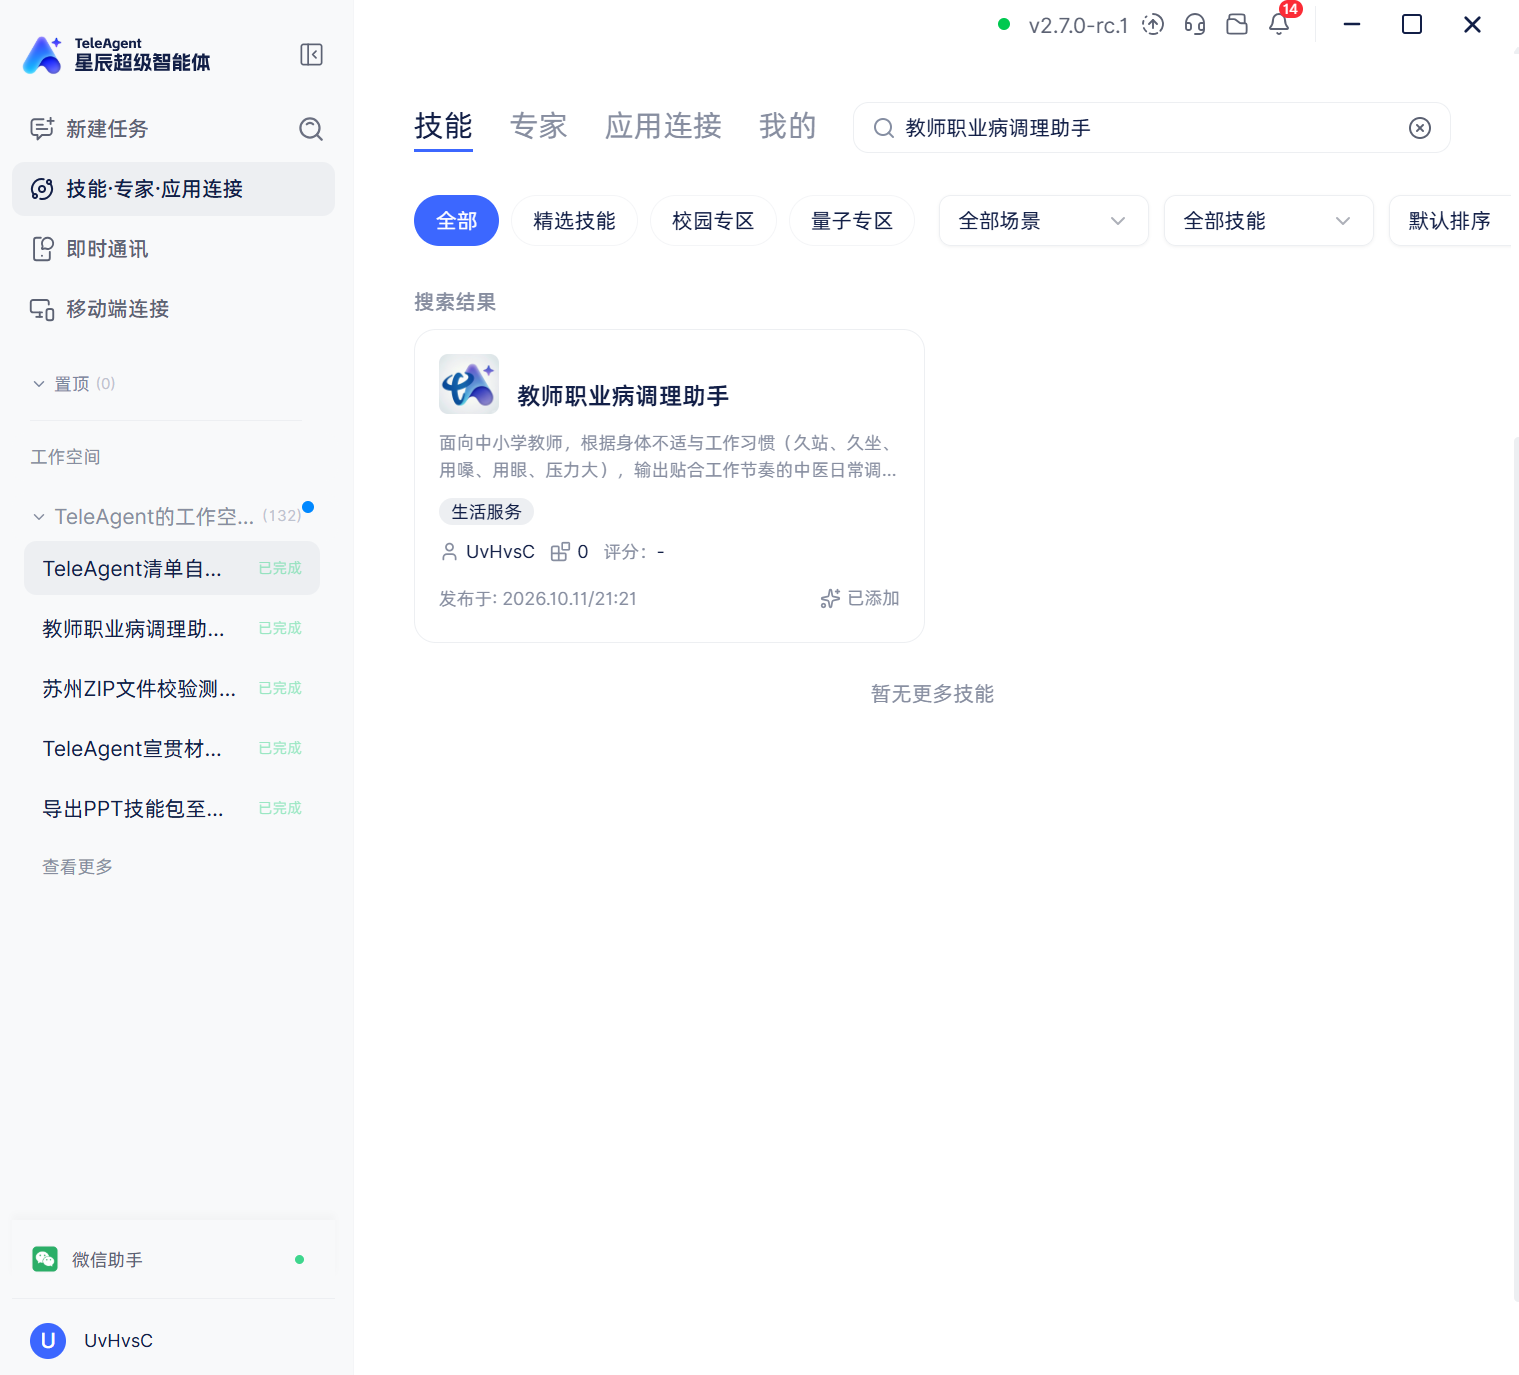Switch to the 专家 tab
This screenshot has width=1519, height=1375.
[539, 127]
